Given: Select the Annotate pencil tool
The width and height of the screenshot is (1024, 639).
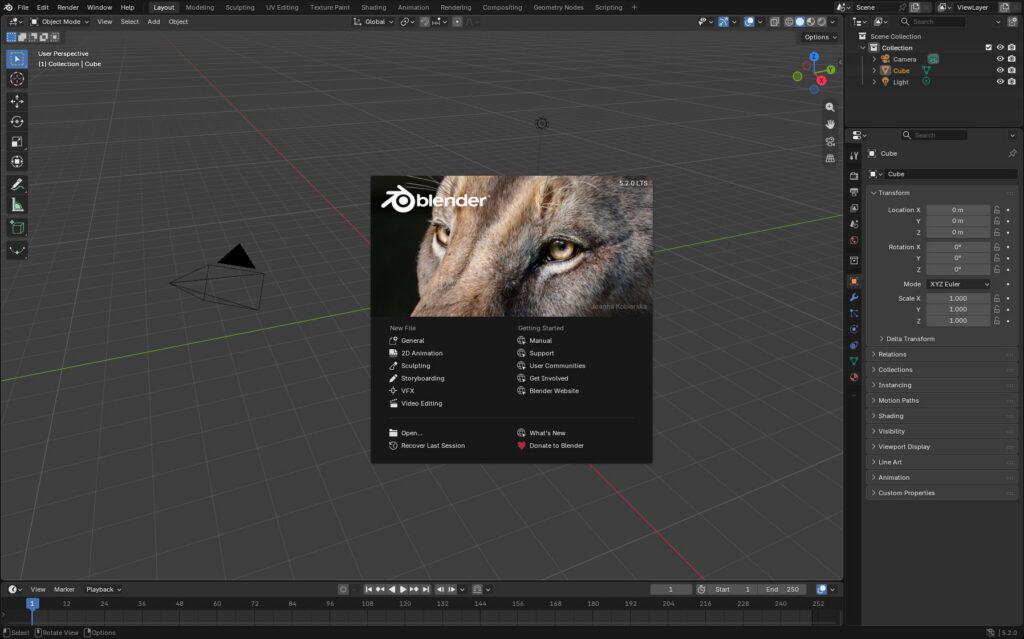Looking at the screenshot, I should pos(17,185).
